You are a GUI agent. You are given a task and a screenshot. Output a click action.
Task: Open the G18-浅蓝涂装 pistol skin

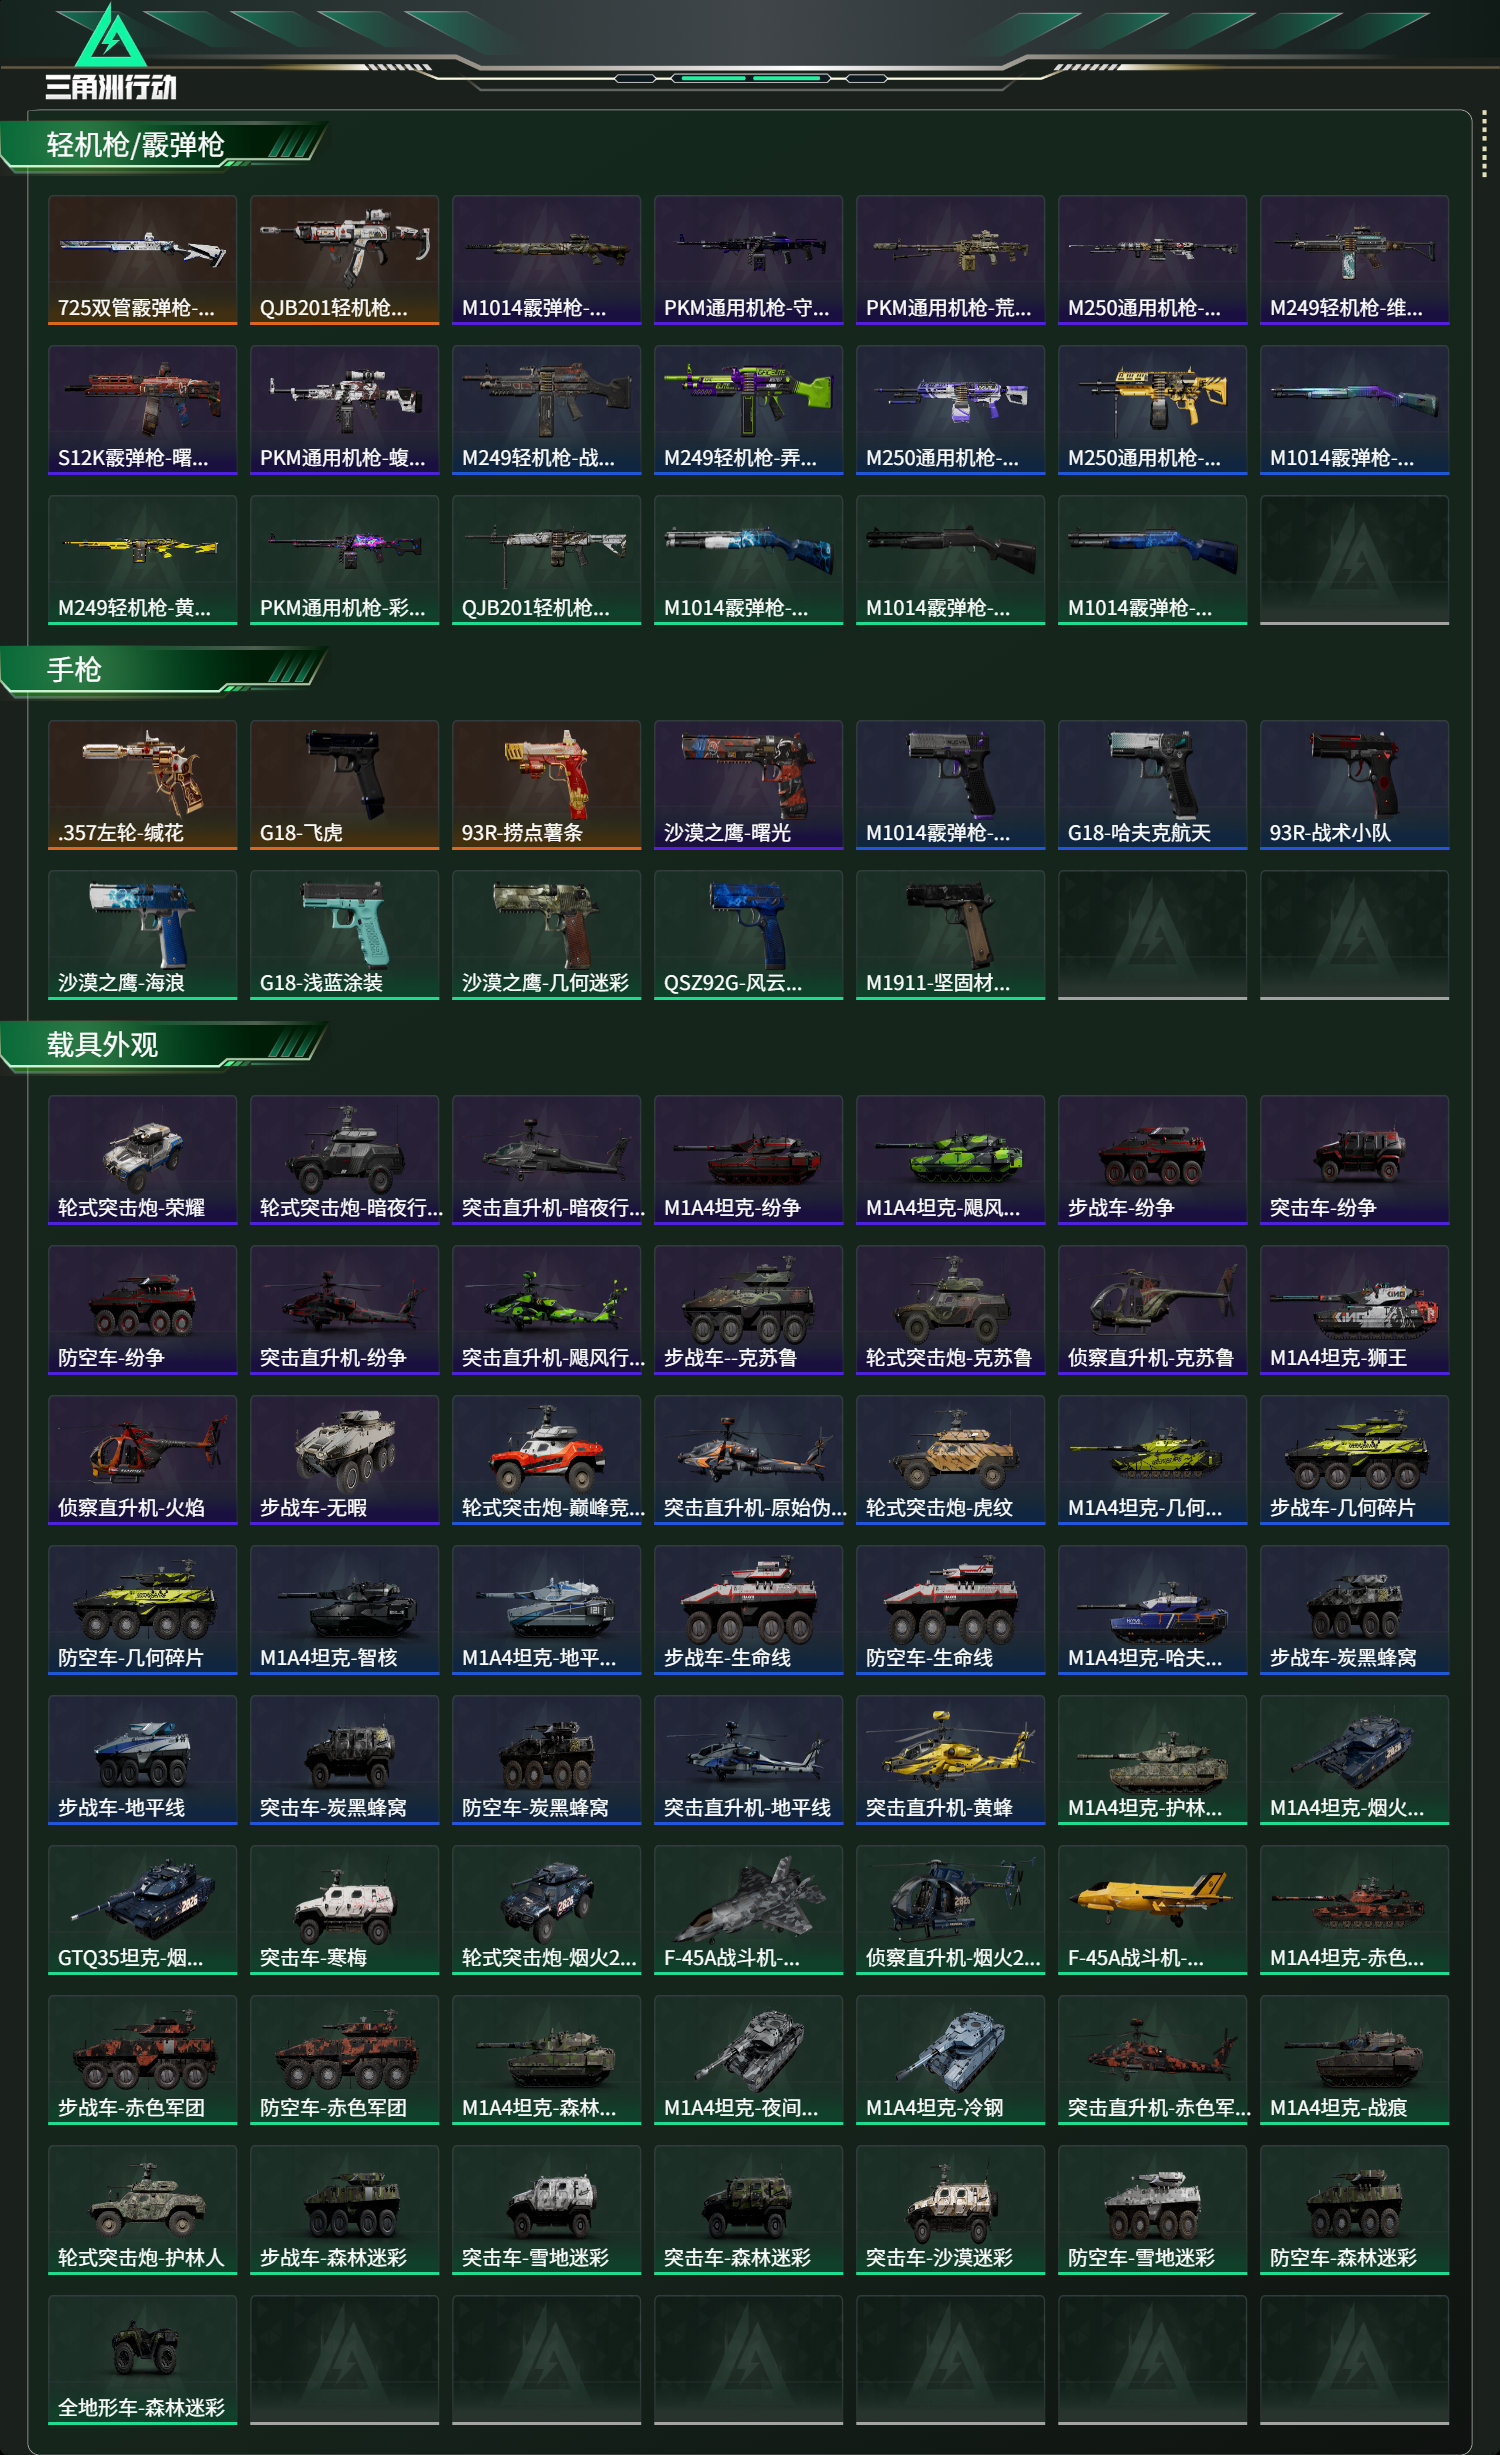(x=345, y=935)
